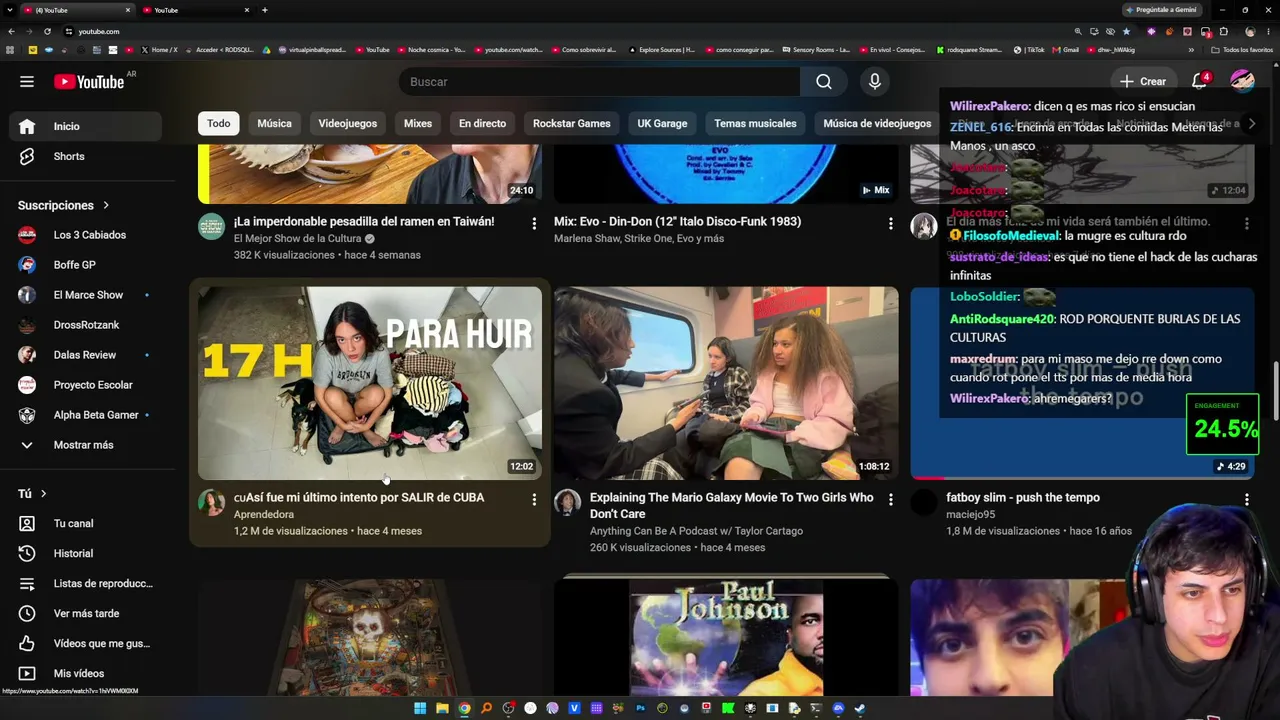The image size is (1280, 720).
Task: Reload the page in Chrome
Action: point(47,31)
